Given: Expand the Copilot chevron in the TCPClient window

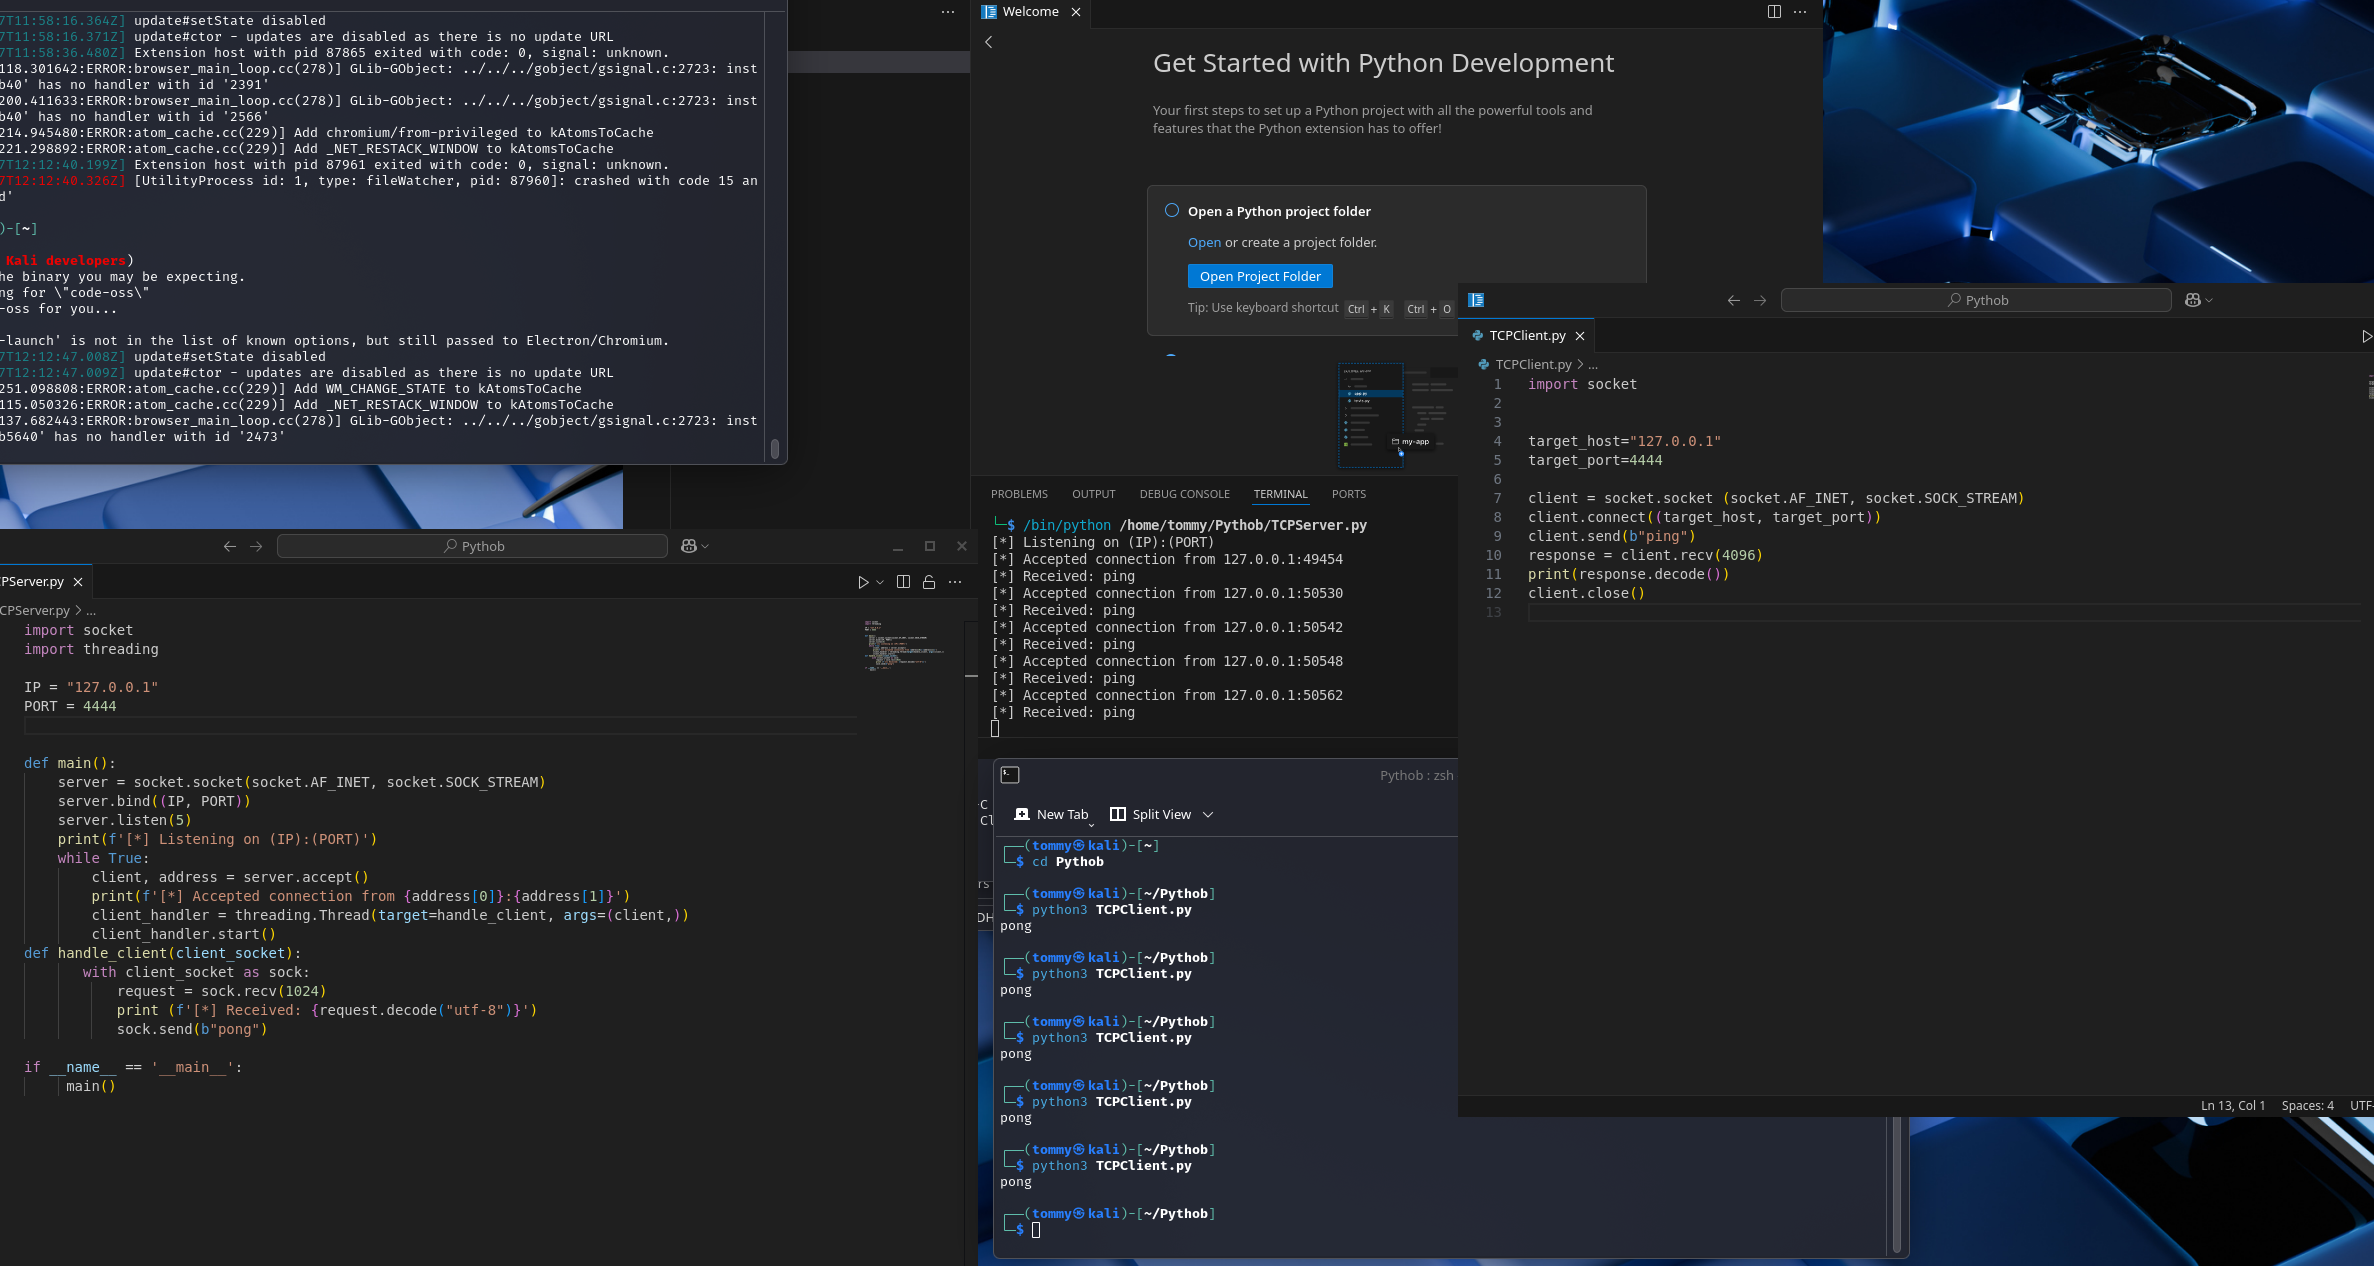Looking at the screenshot, I should click(x=2209, y=300).
